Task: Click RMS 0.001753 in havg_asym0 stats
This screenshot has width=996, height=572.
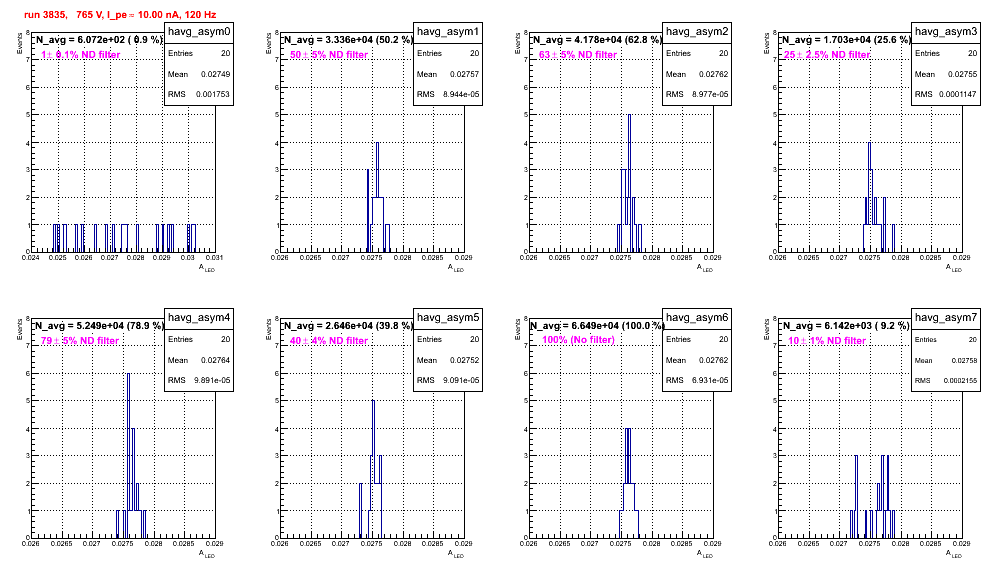Action: [x=199, y=95]
